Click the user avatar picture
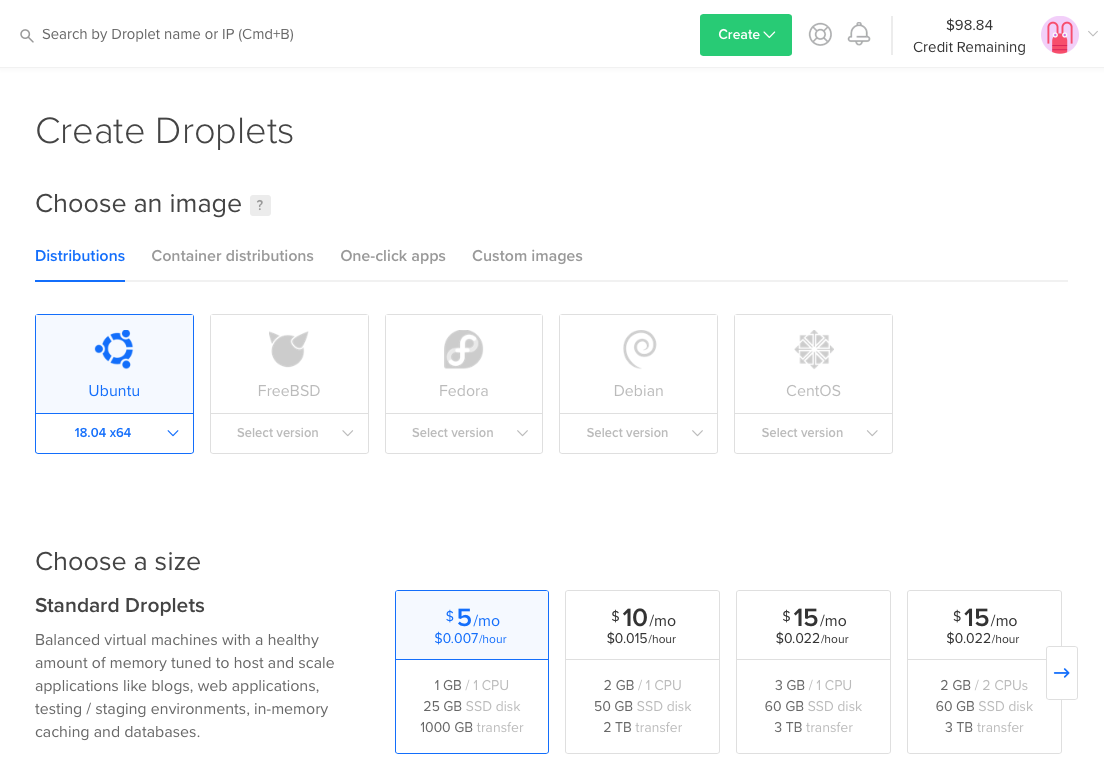 pos(1059,35)
